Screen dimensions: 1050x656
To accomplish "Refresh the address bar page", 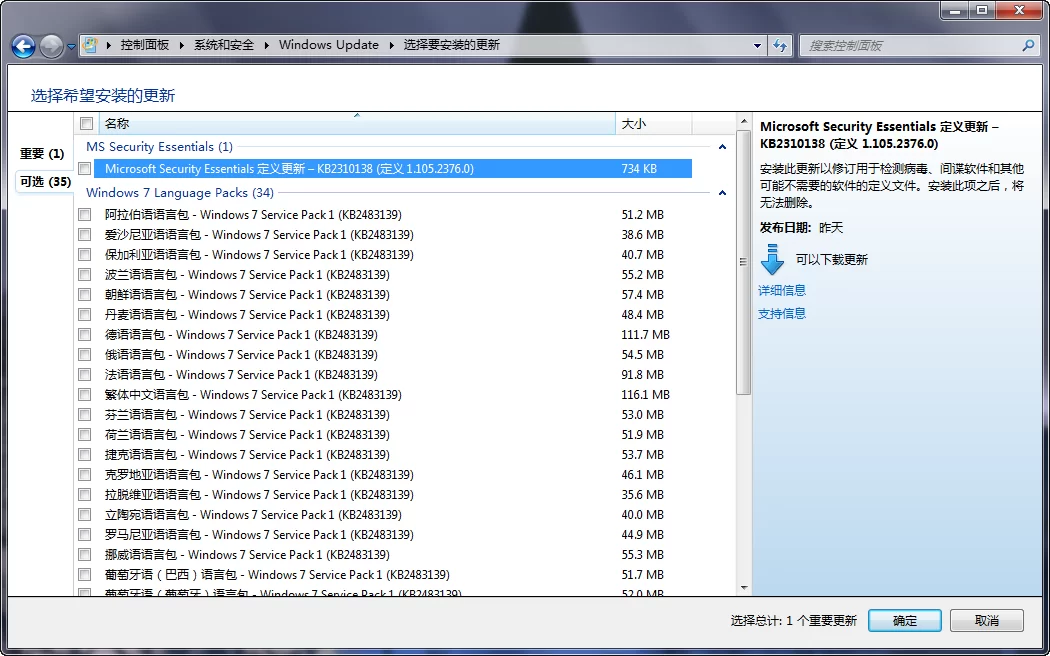I will pyautogui.click(x=780, y=46).
